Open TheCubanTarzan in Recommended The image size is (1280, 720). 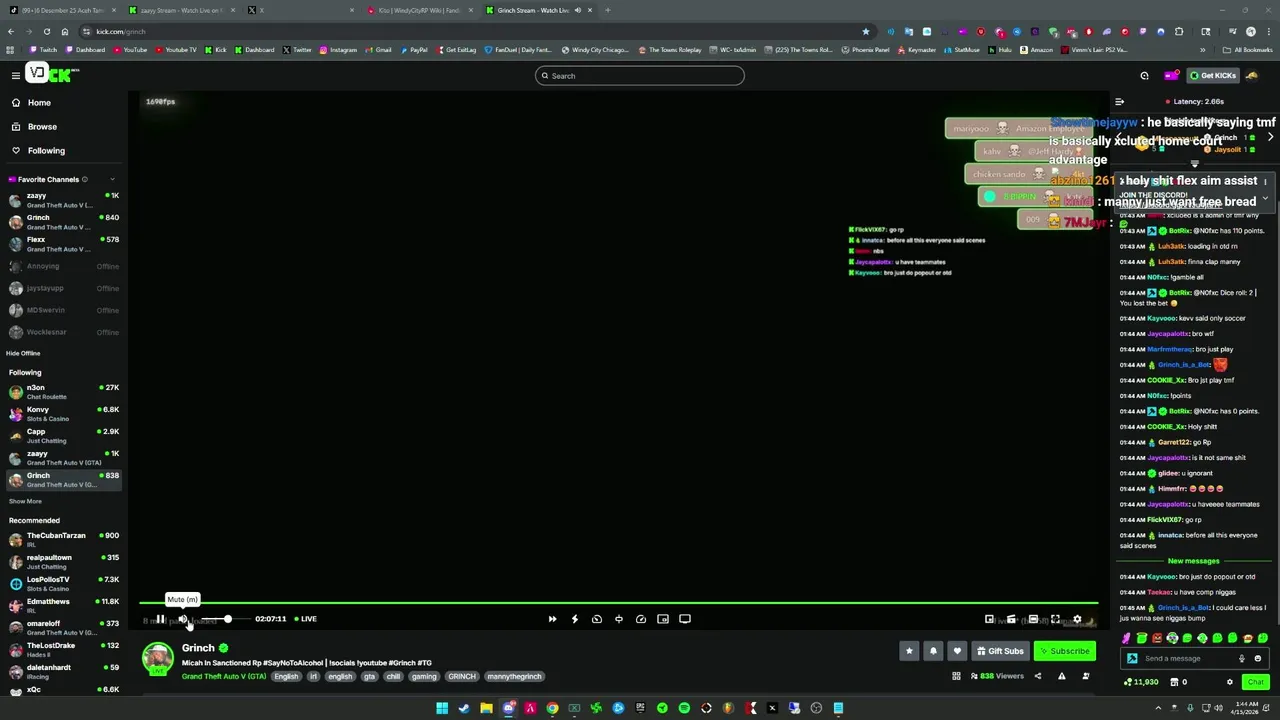[64, 540]
